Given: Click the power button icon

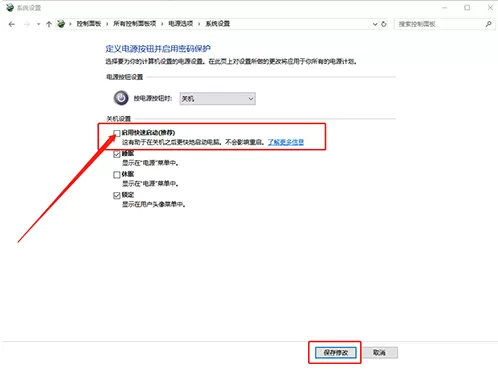Looking at the screenshot, I should tap(121, 98).
